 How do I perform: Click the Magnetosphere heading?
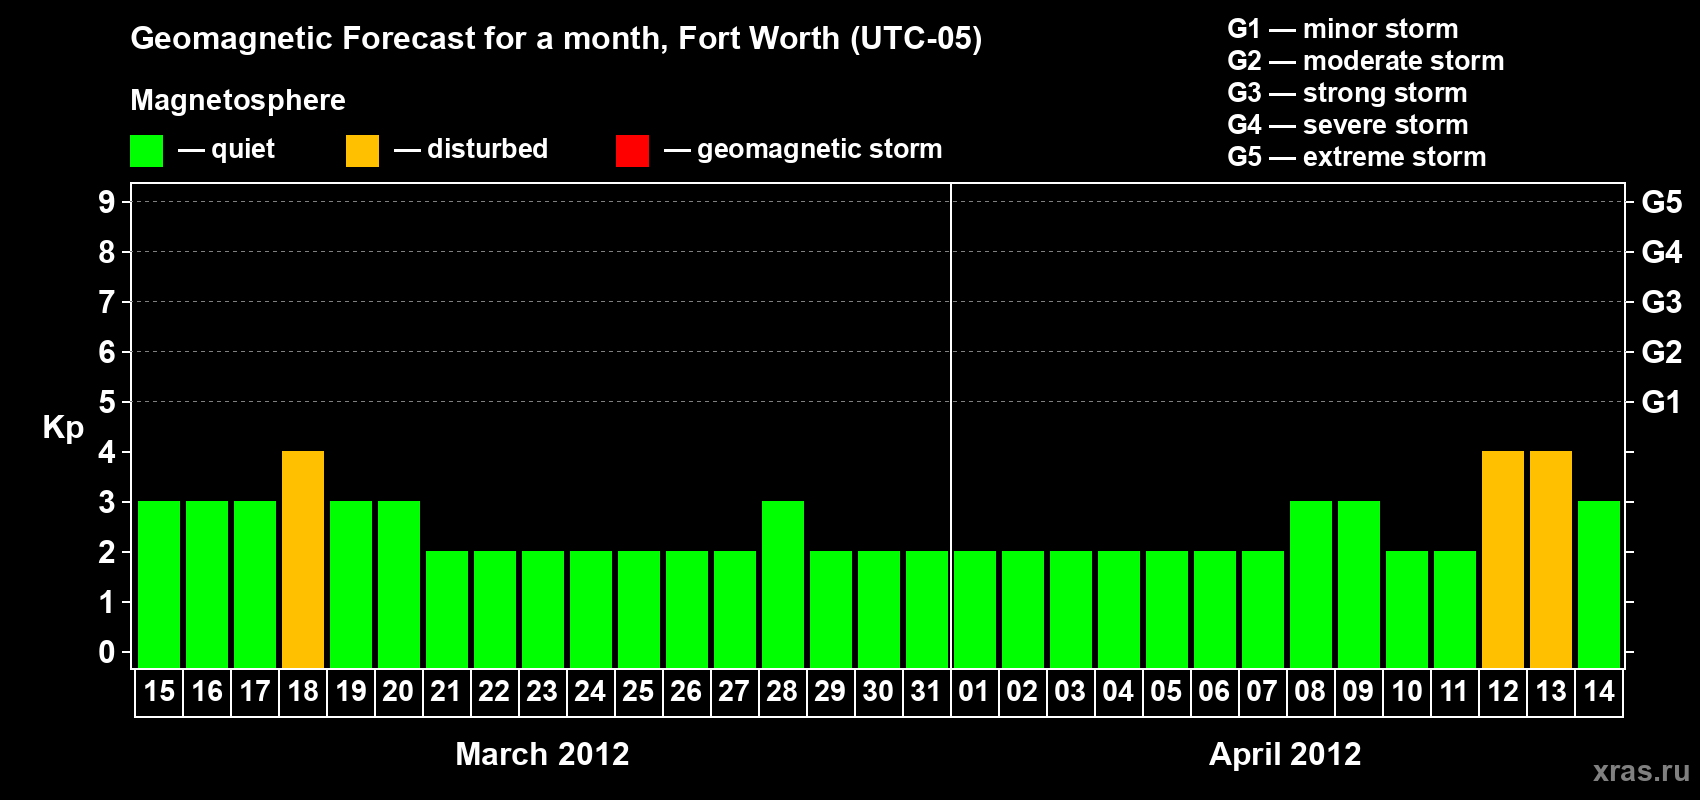click(238, 100)
